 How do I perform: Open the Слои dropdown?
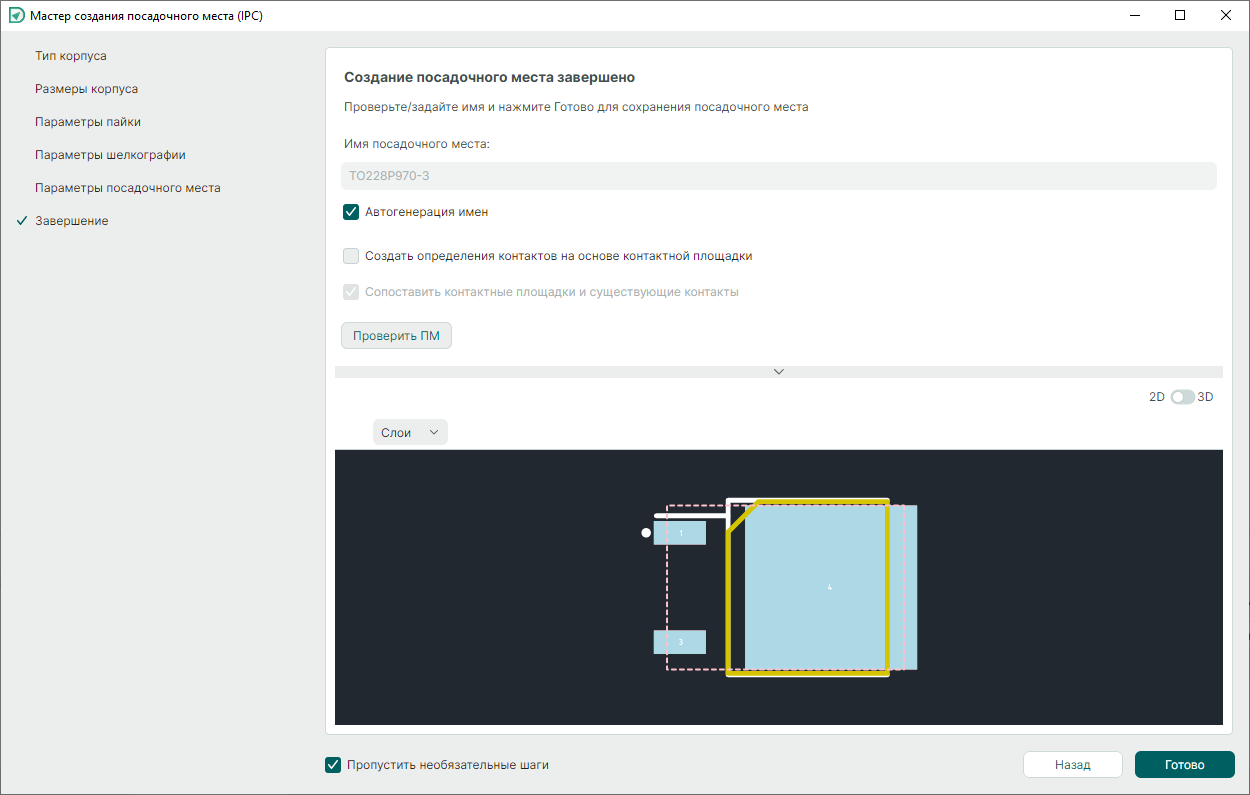[x=410, y=432]
